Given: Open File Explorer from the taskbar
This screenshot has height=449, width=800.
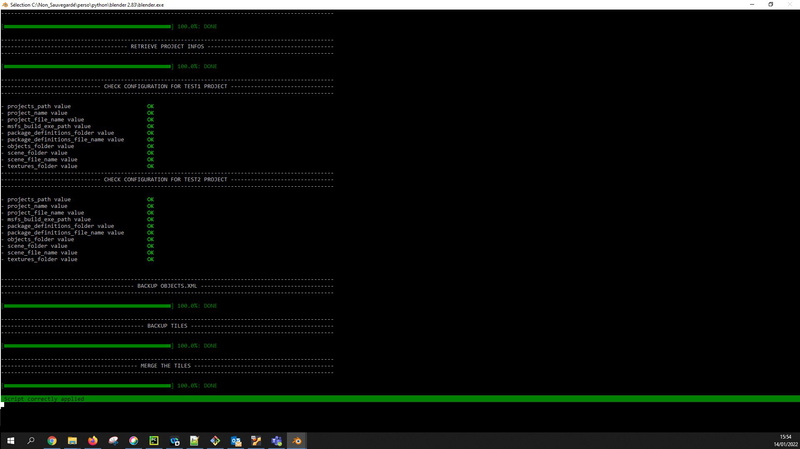Looking at the screenshot, I should point(73,440).
